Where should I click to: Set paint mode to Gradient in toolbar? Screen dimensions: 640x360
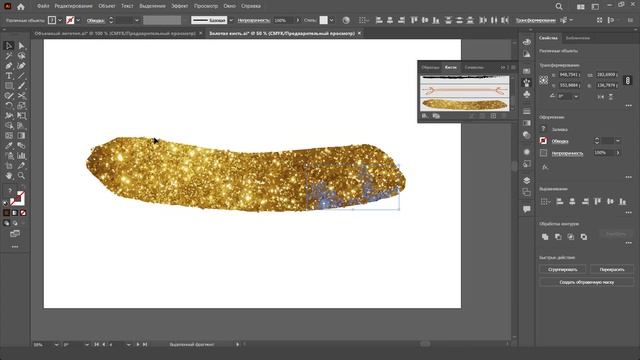pyautogui.click(x=15, y=213)
